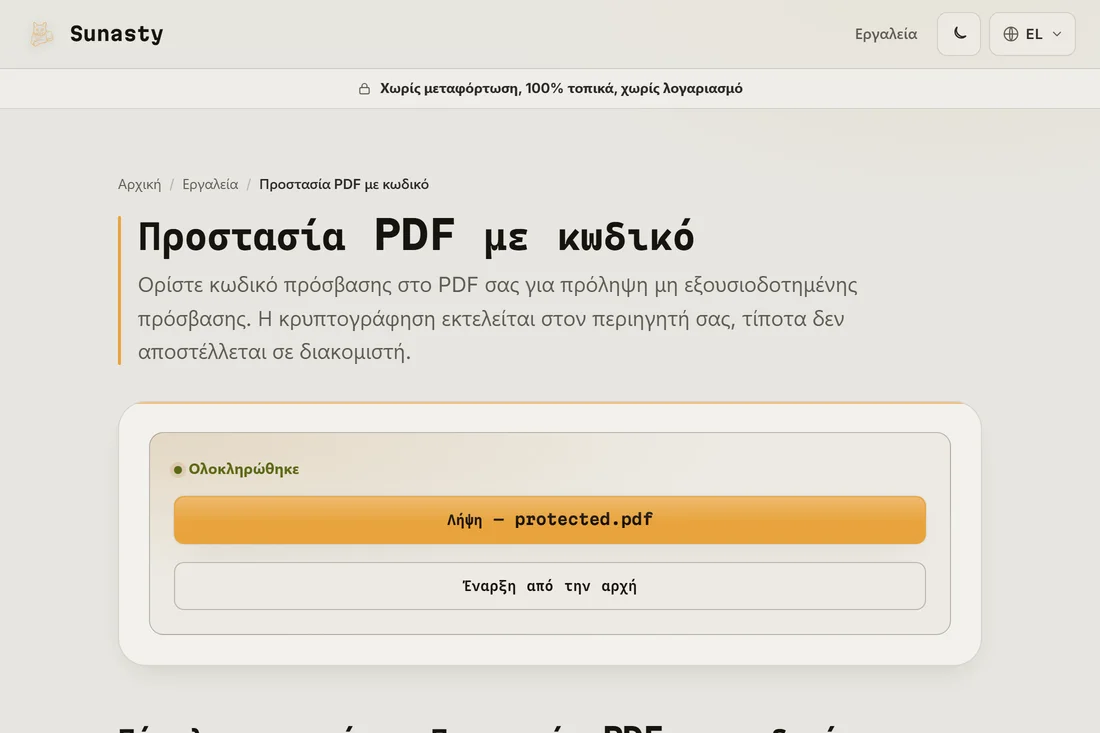Viewport: 1100px width, 733px height.
Task: Open the Sunasty home title link
Action: pyautogui.click(x=116, y=34)
